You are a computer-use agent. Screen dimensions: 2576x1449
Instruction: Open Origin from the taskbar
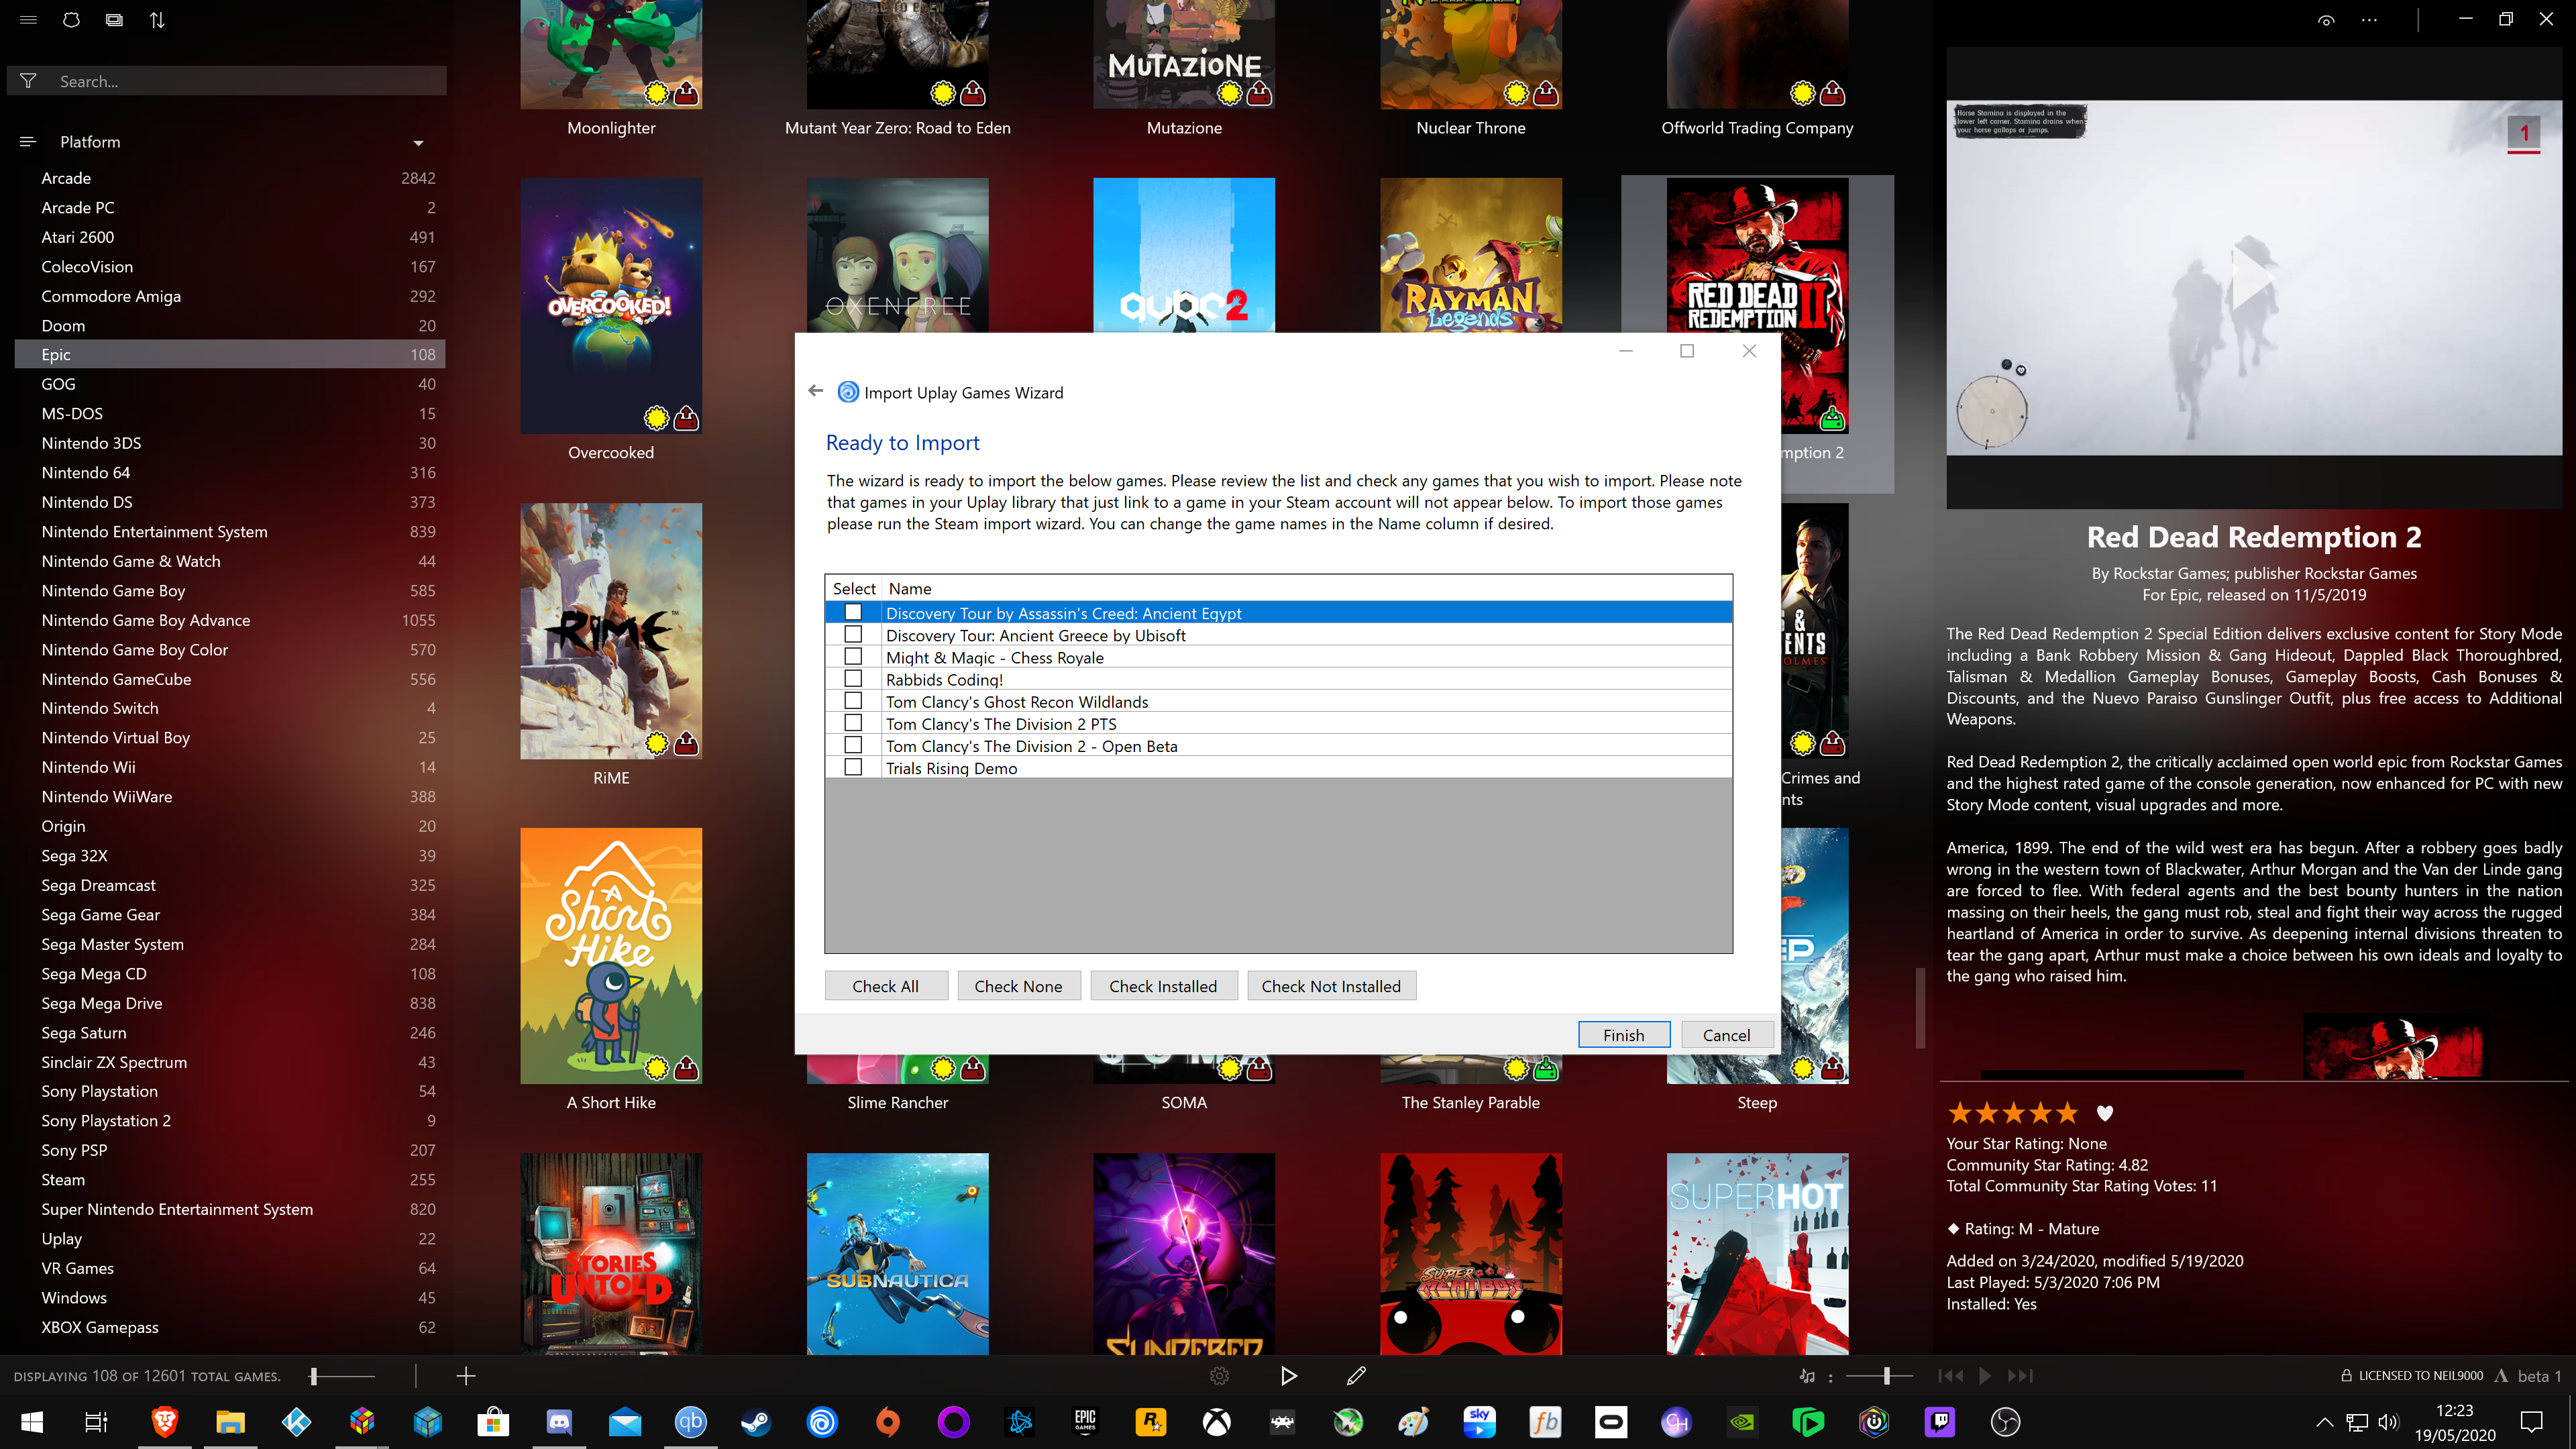pos(888,1422)
